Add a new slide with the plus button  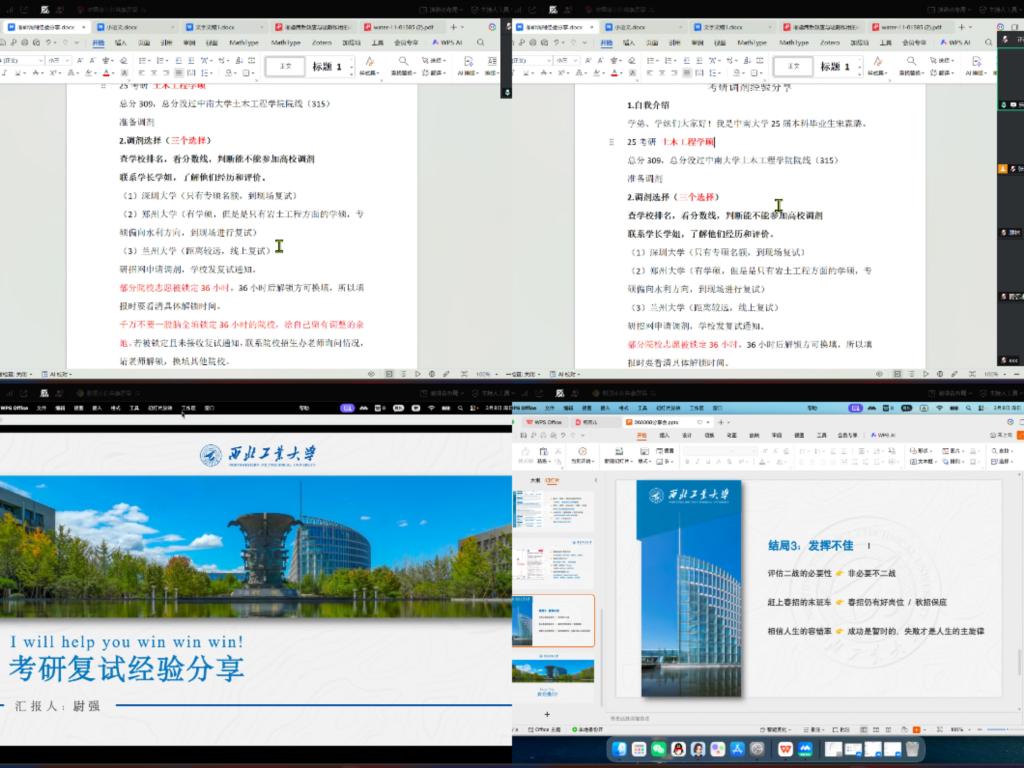click(546, 714)
